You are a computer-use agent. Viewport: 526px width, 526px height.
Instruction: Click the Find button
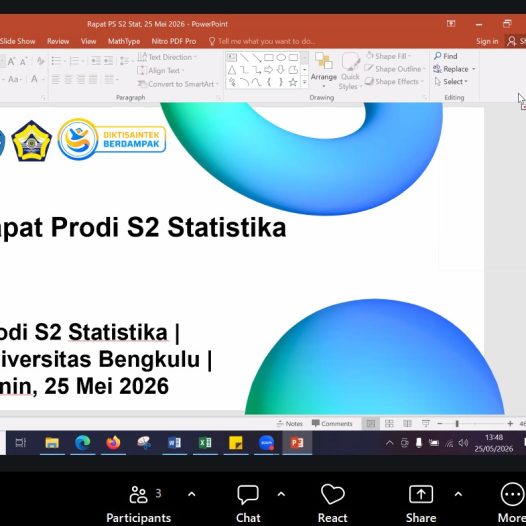[x=445, y=56]
